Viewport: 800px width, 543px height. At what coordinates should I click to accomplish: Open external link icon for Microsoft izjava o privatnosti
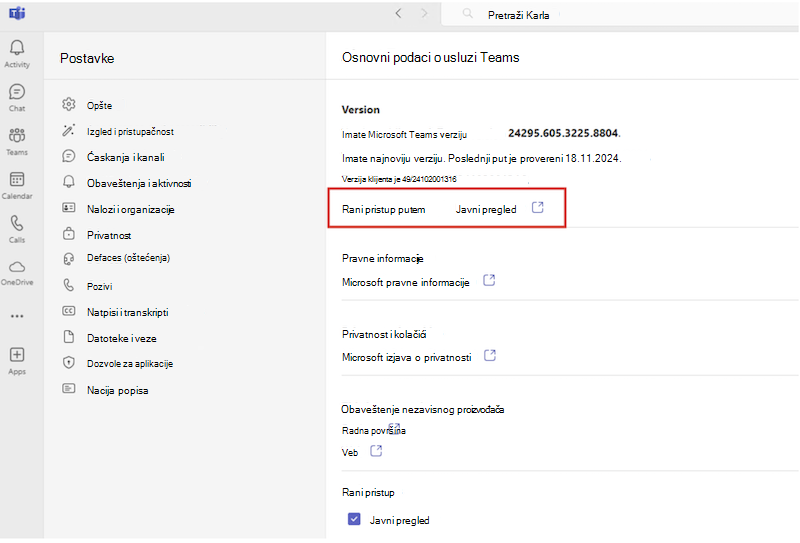click(x=490, y=355)
